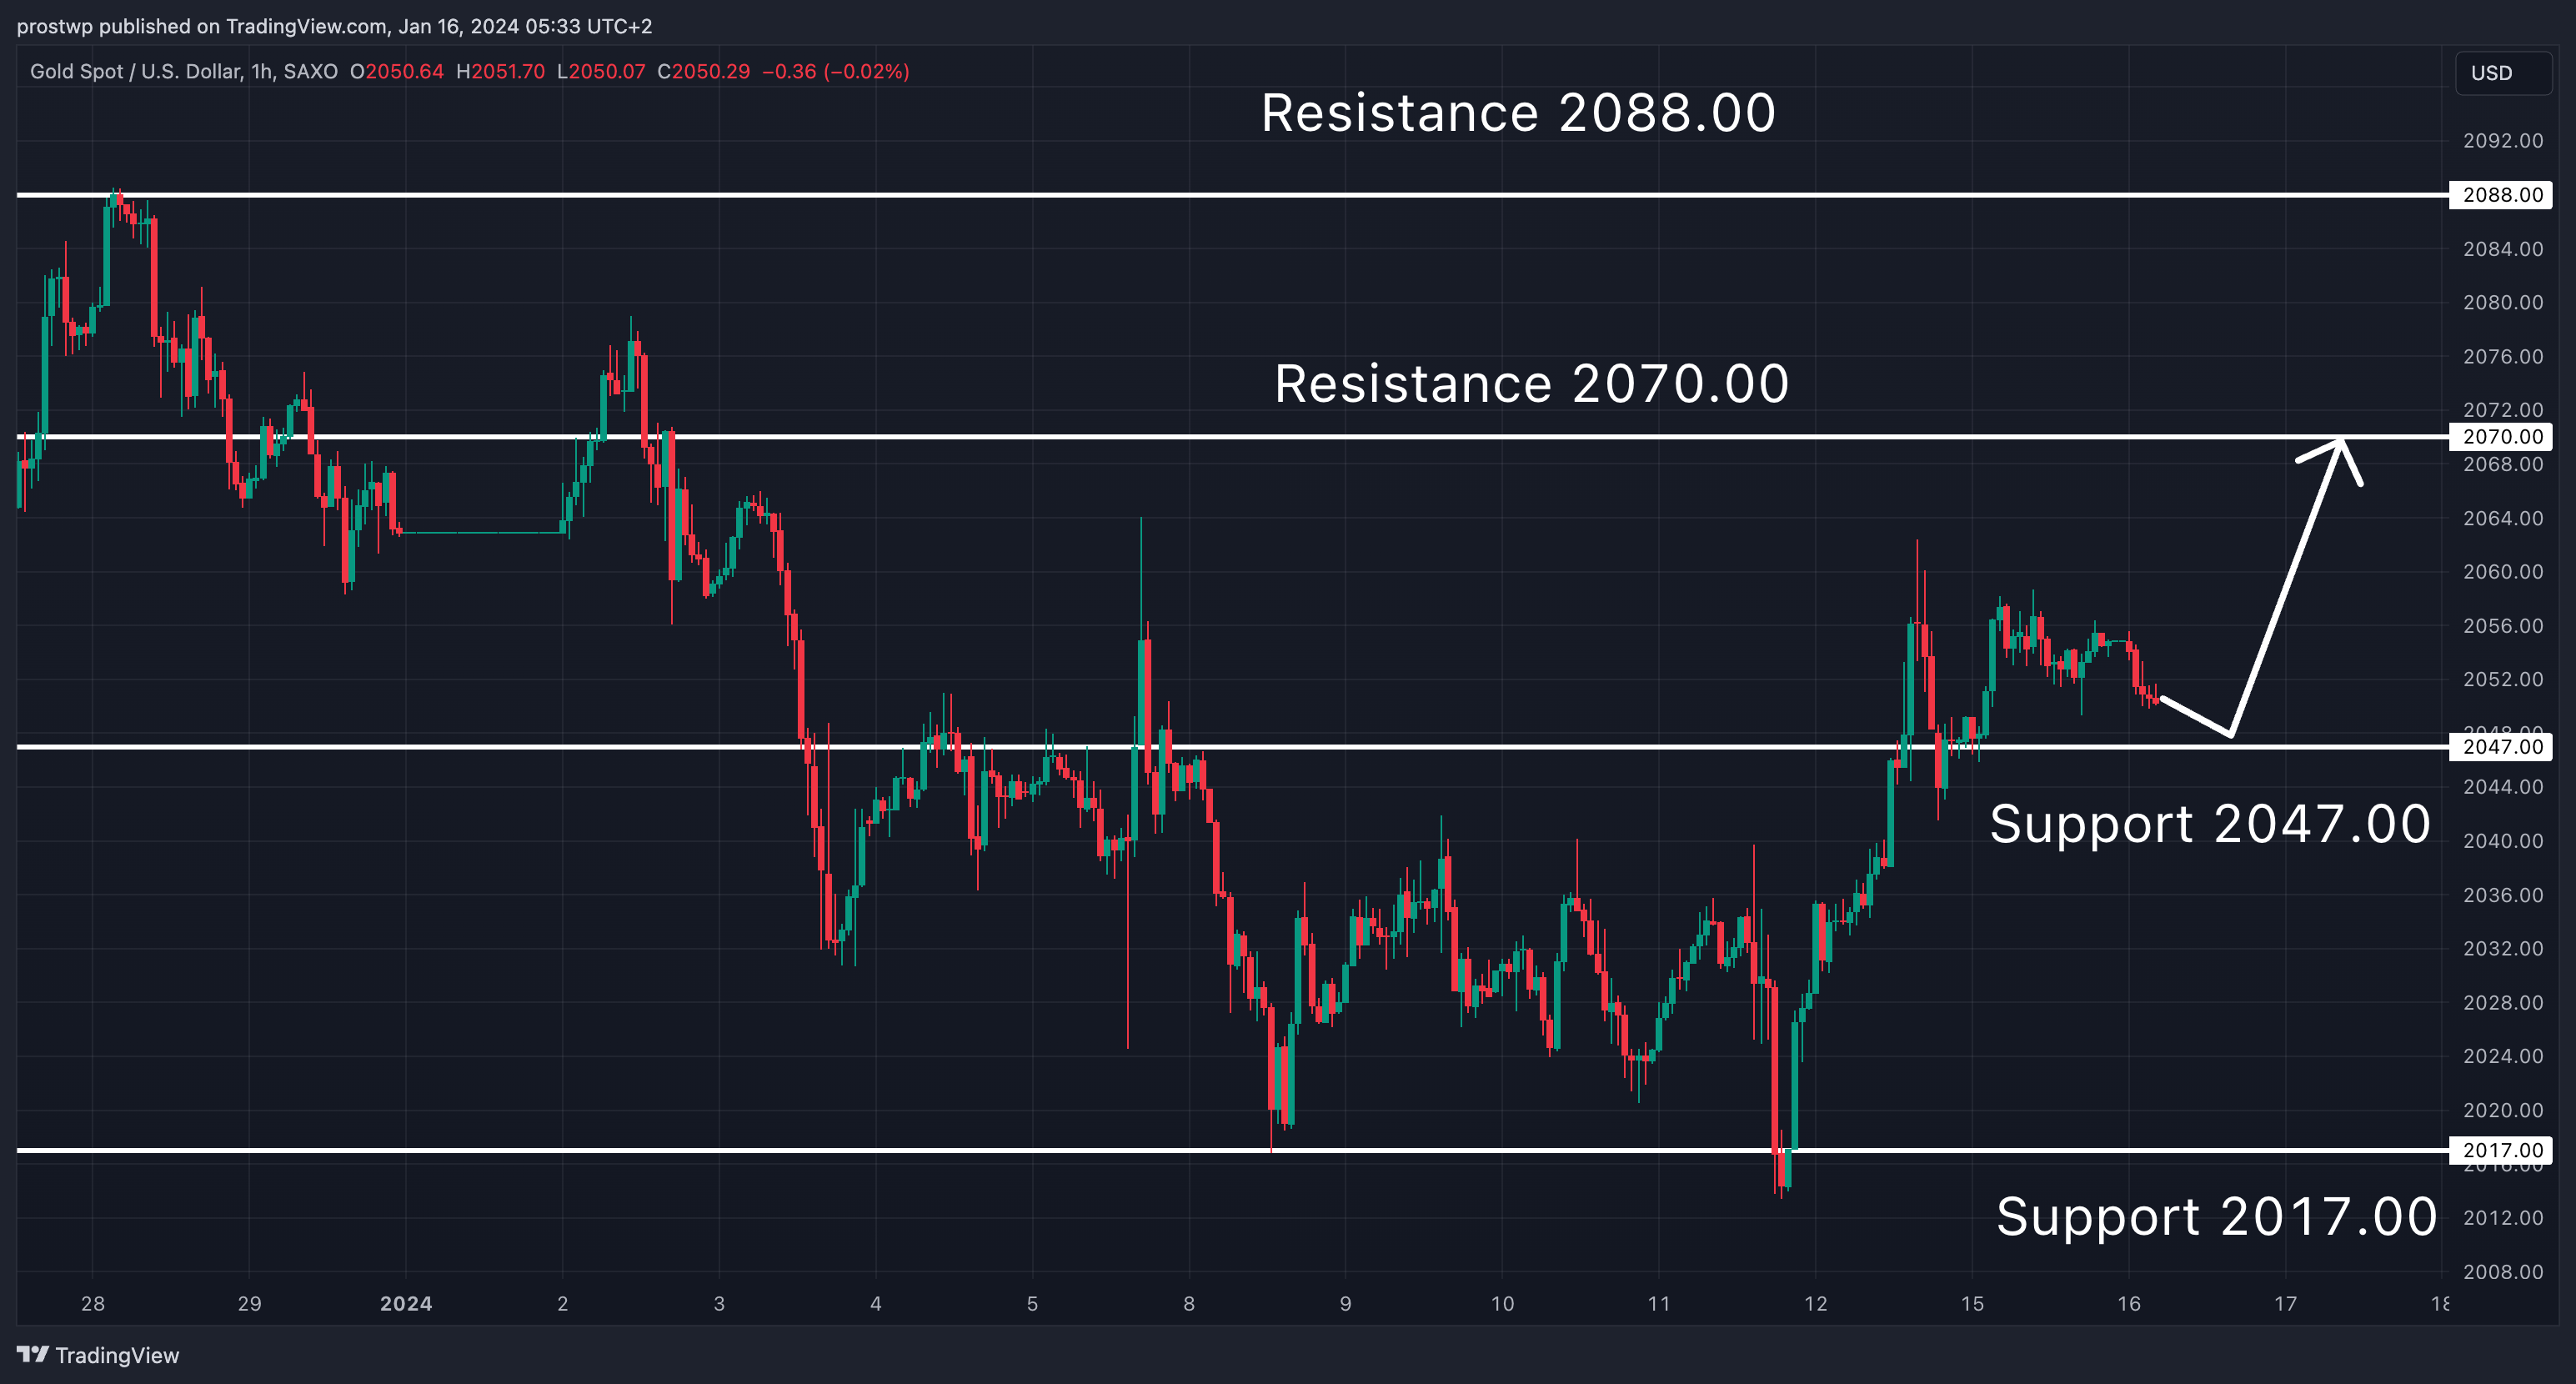This screenshot has width=2576, height=1384.
Task: Click the TradingView logo icon
Action: (x=32, y=1354)
